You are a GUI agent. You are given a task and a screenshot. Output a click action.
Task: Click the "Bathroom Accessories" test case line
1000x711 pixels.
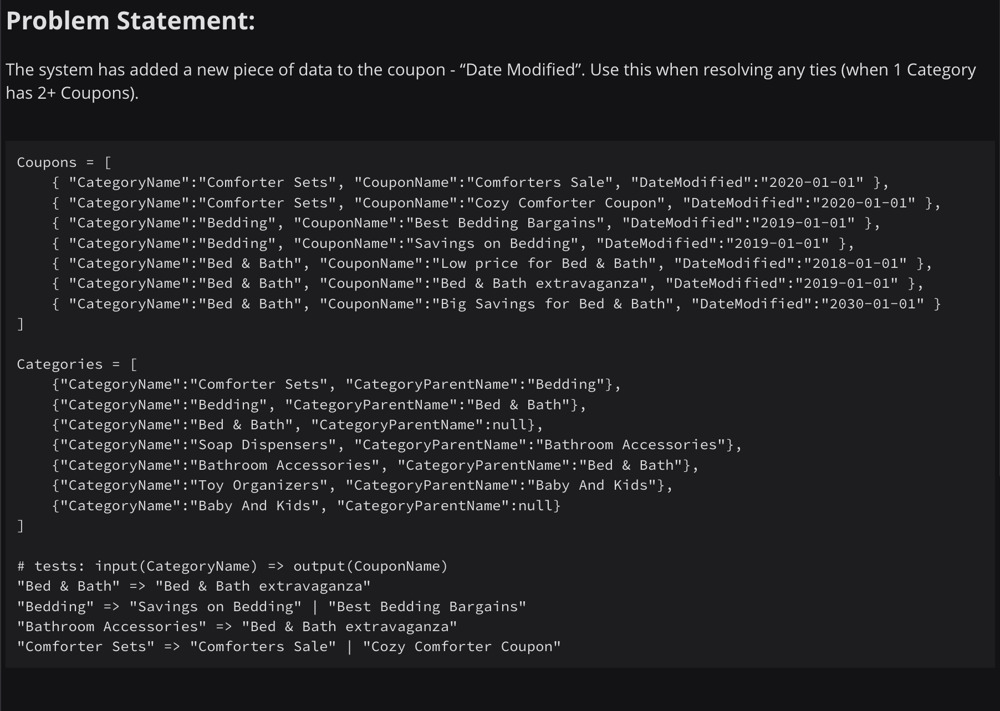[237, 627]
